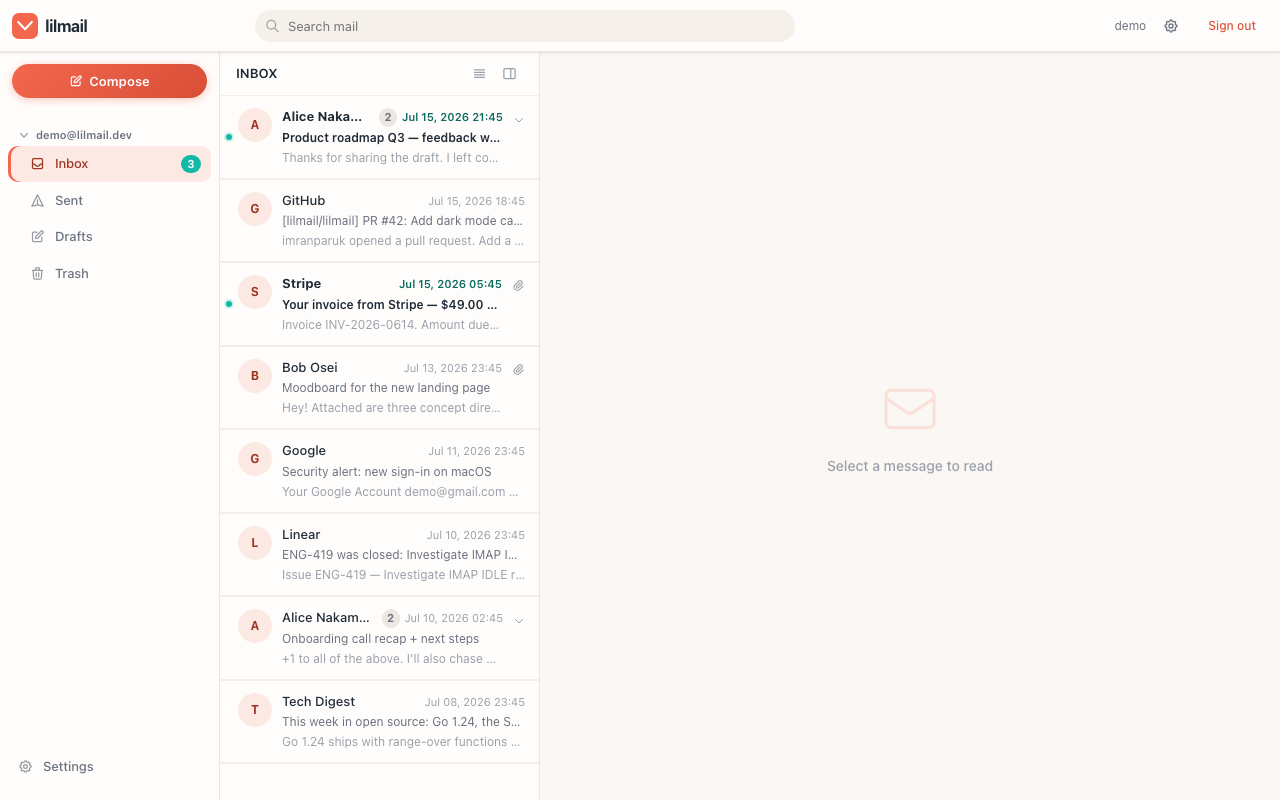Click the Inbox folder icon
Screen dimensions: 1280x800
tap(38, 164)
